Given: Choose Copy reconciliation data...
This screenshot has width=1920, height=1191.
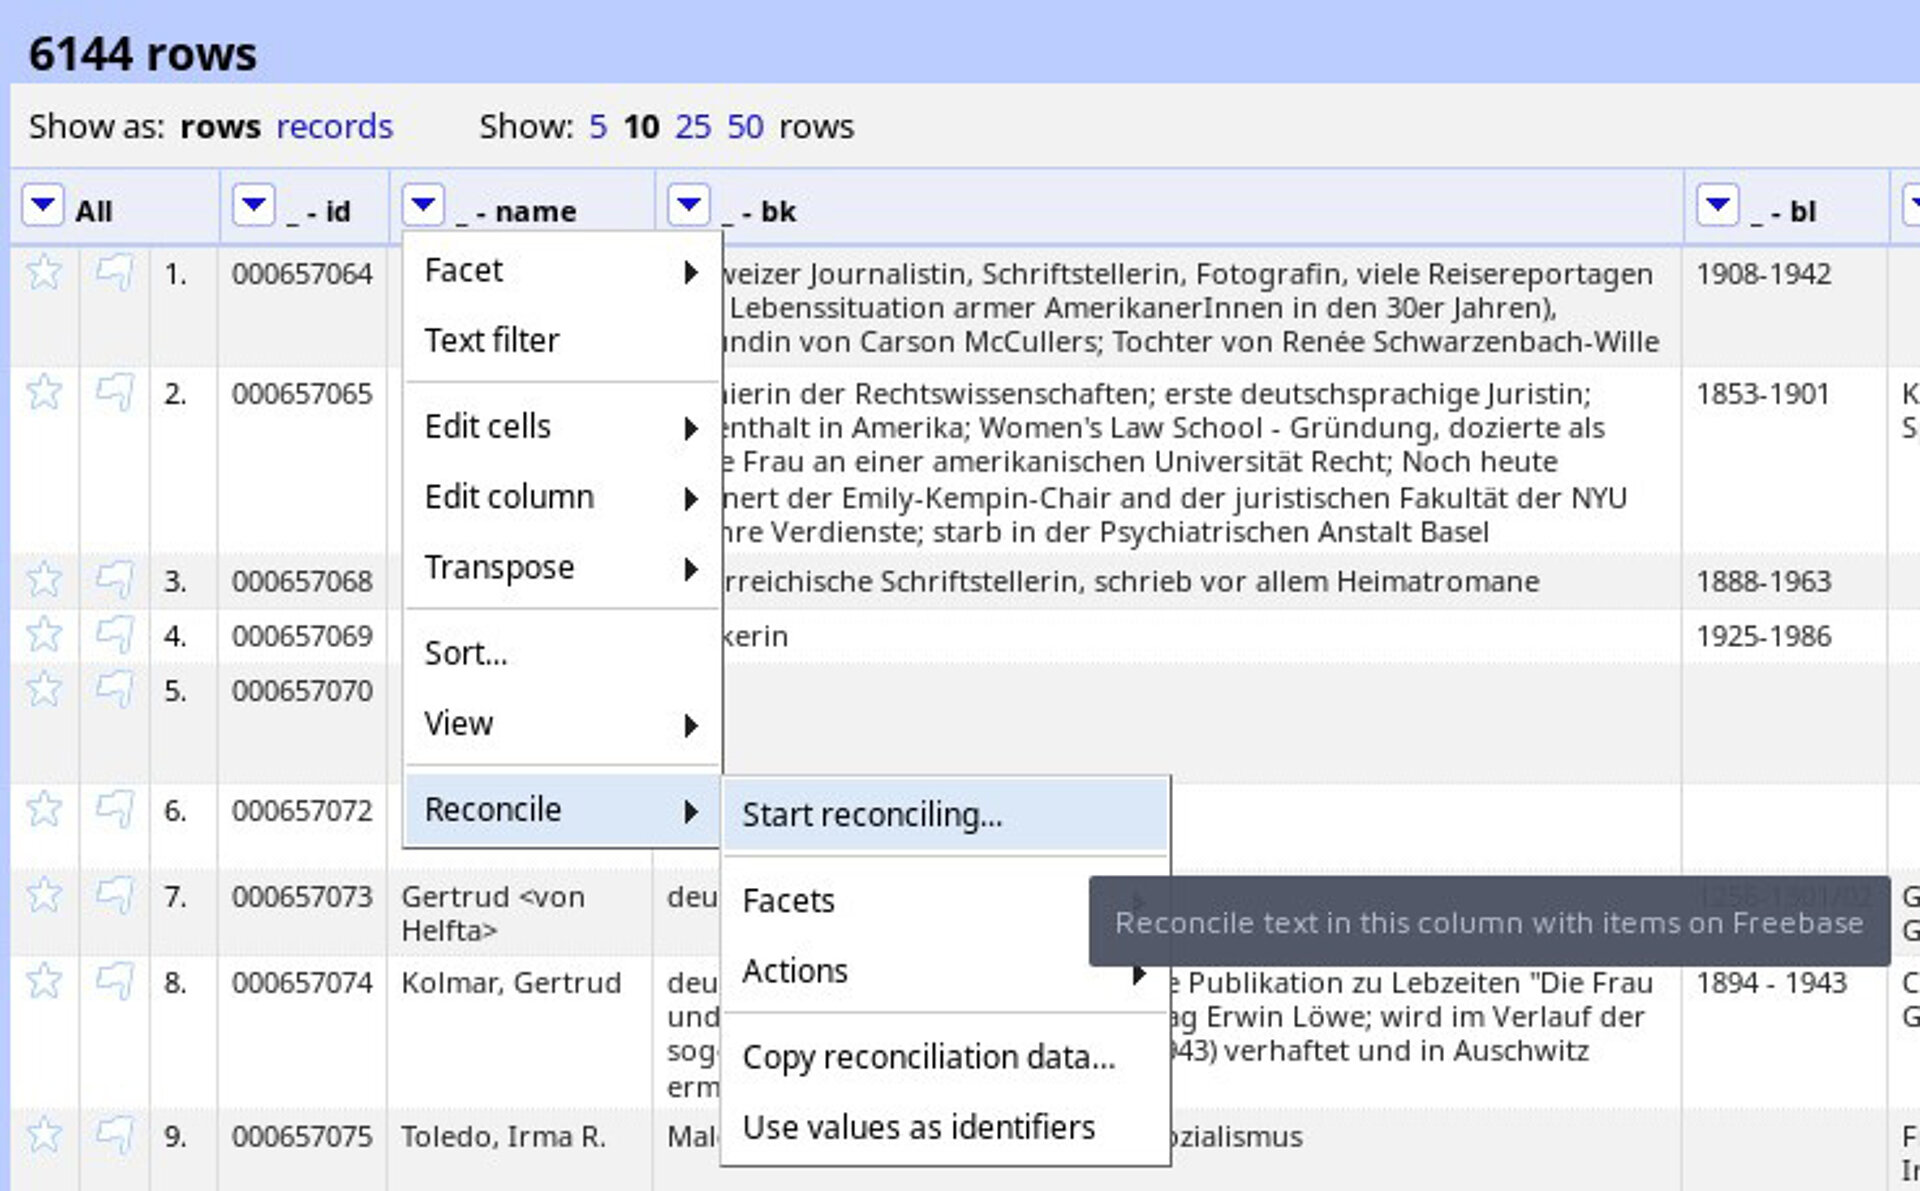Looking at the screenshot, I should click(945, 1057).
